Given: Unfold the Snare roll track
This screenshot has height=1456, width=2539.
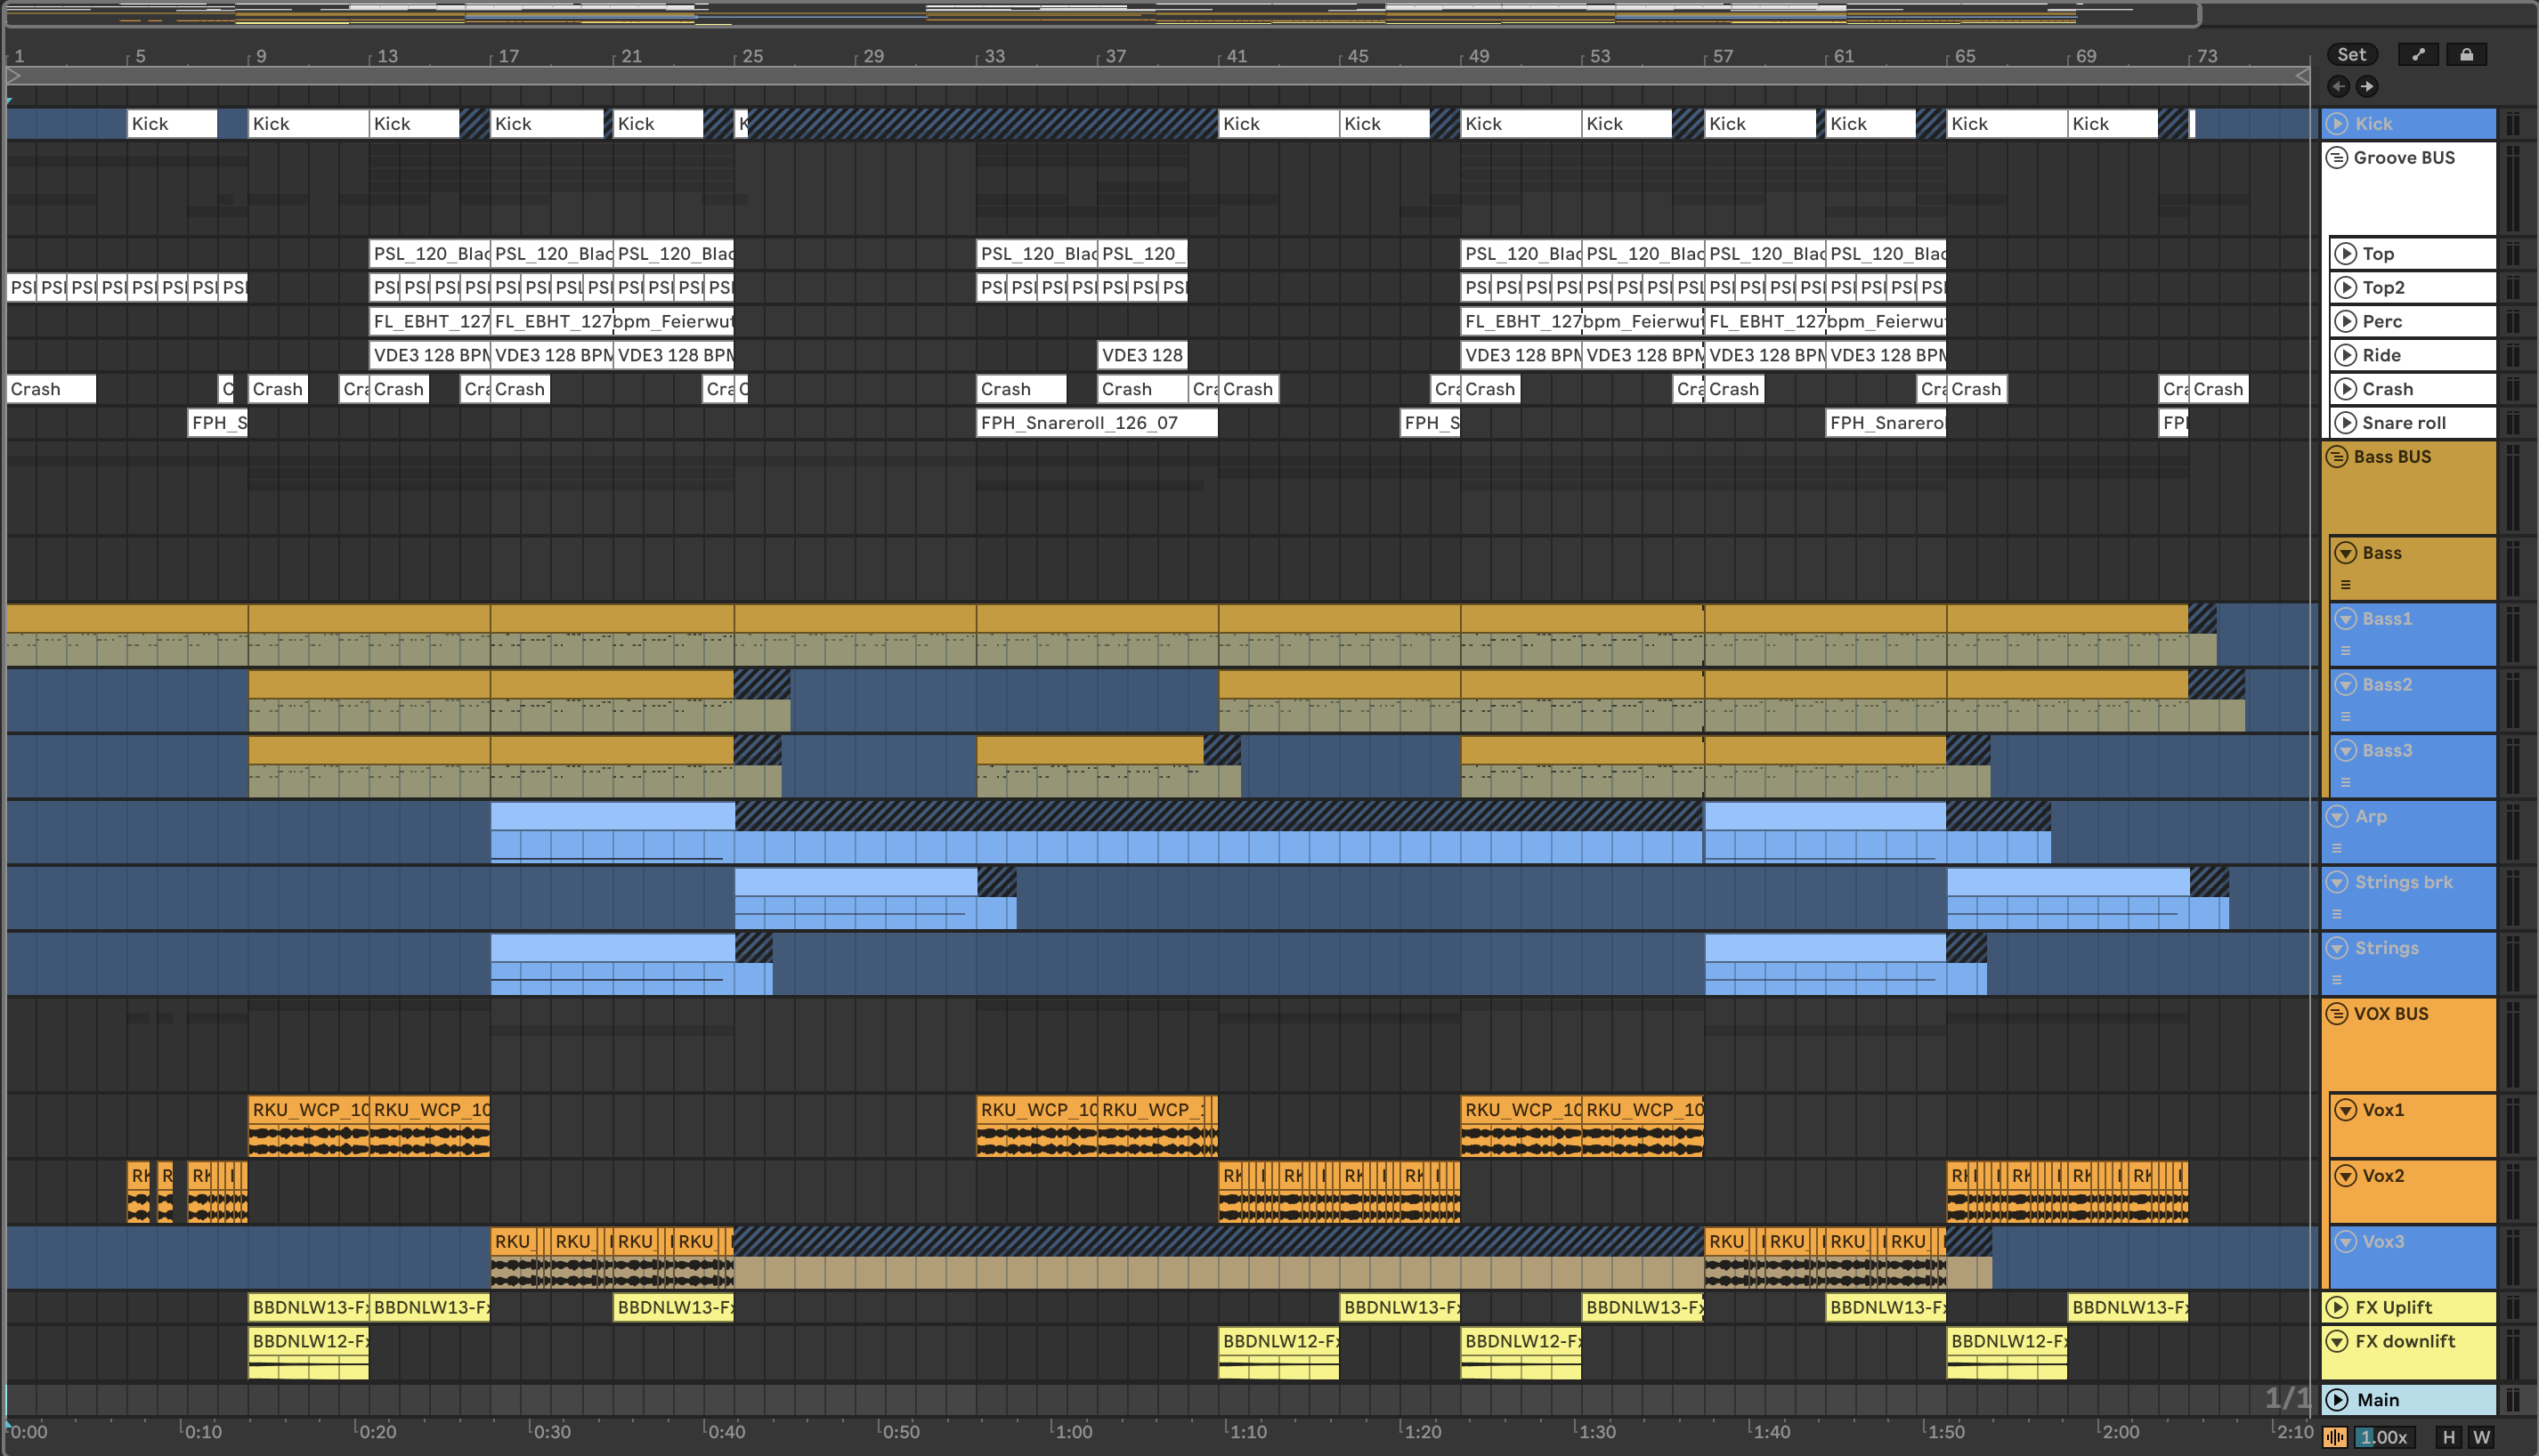Looking at the screenshot, I should 2345,423.
